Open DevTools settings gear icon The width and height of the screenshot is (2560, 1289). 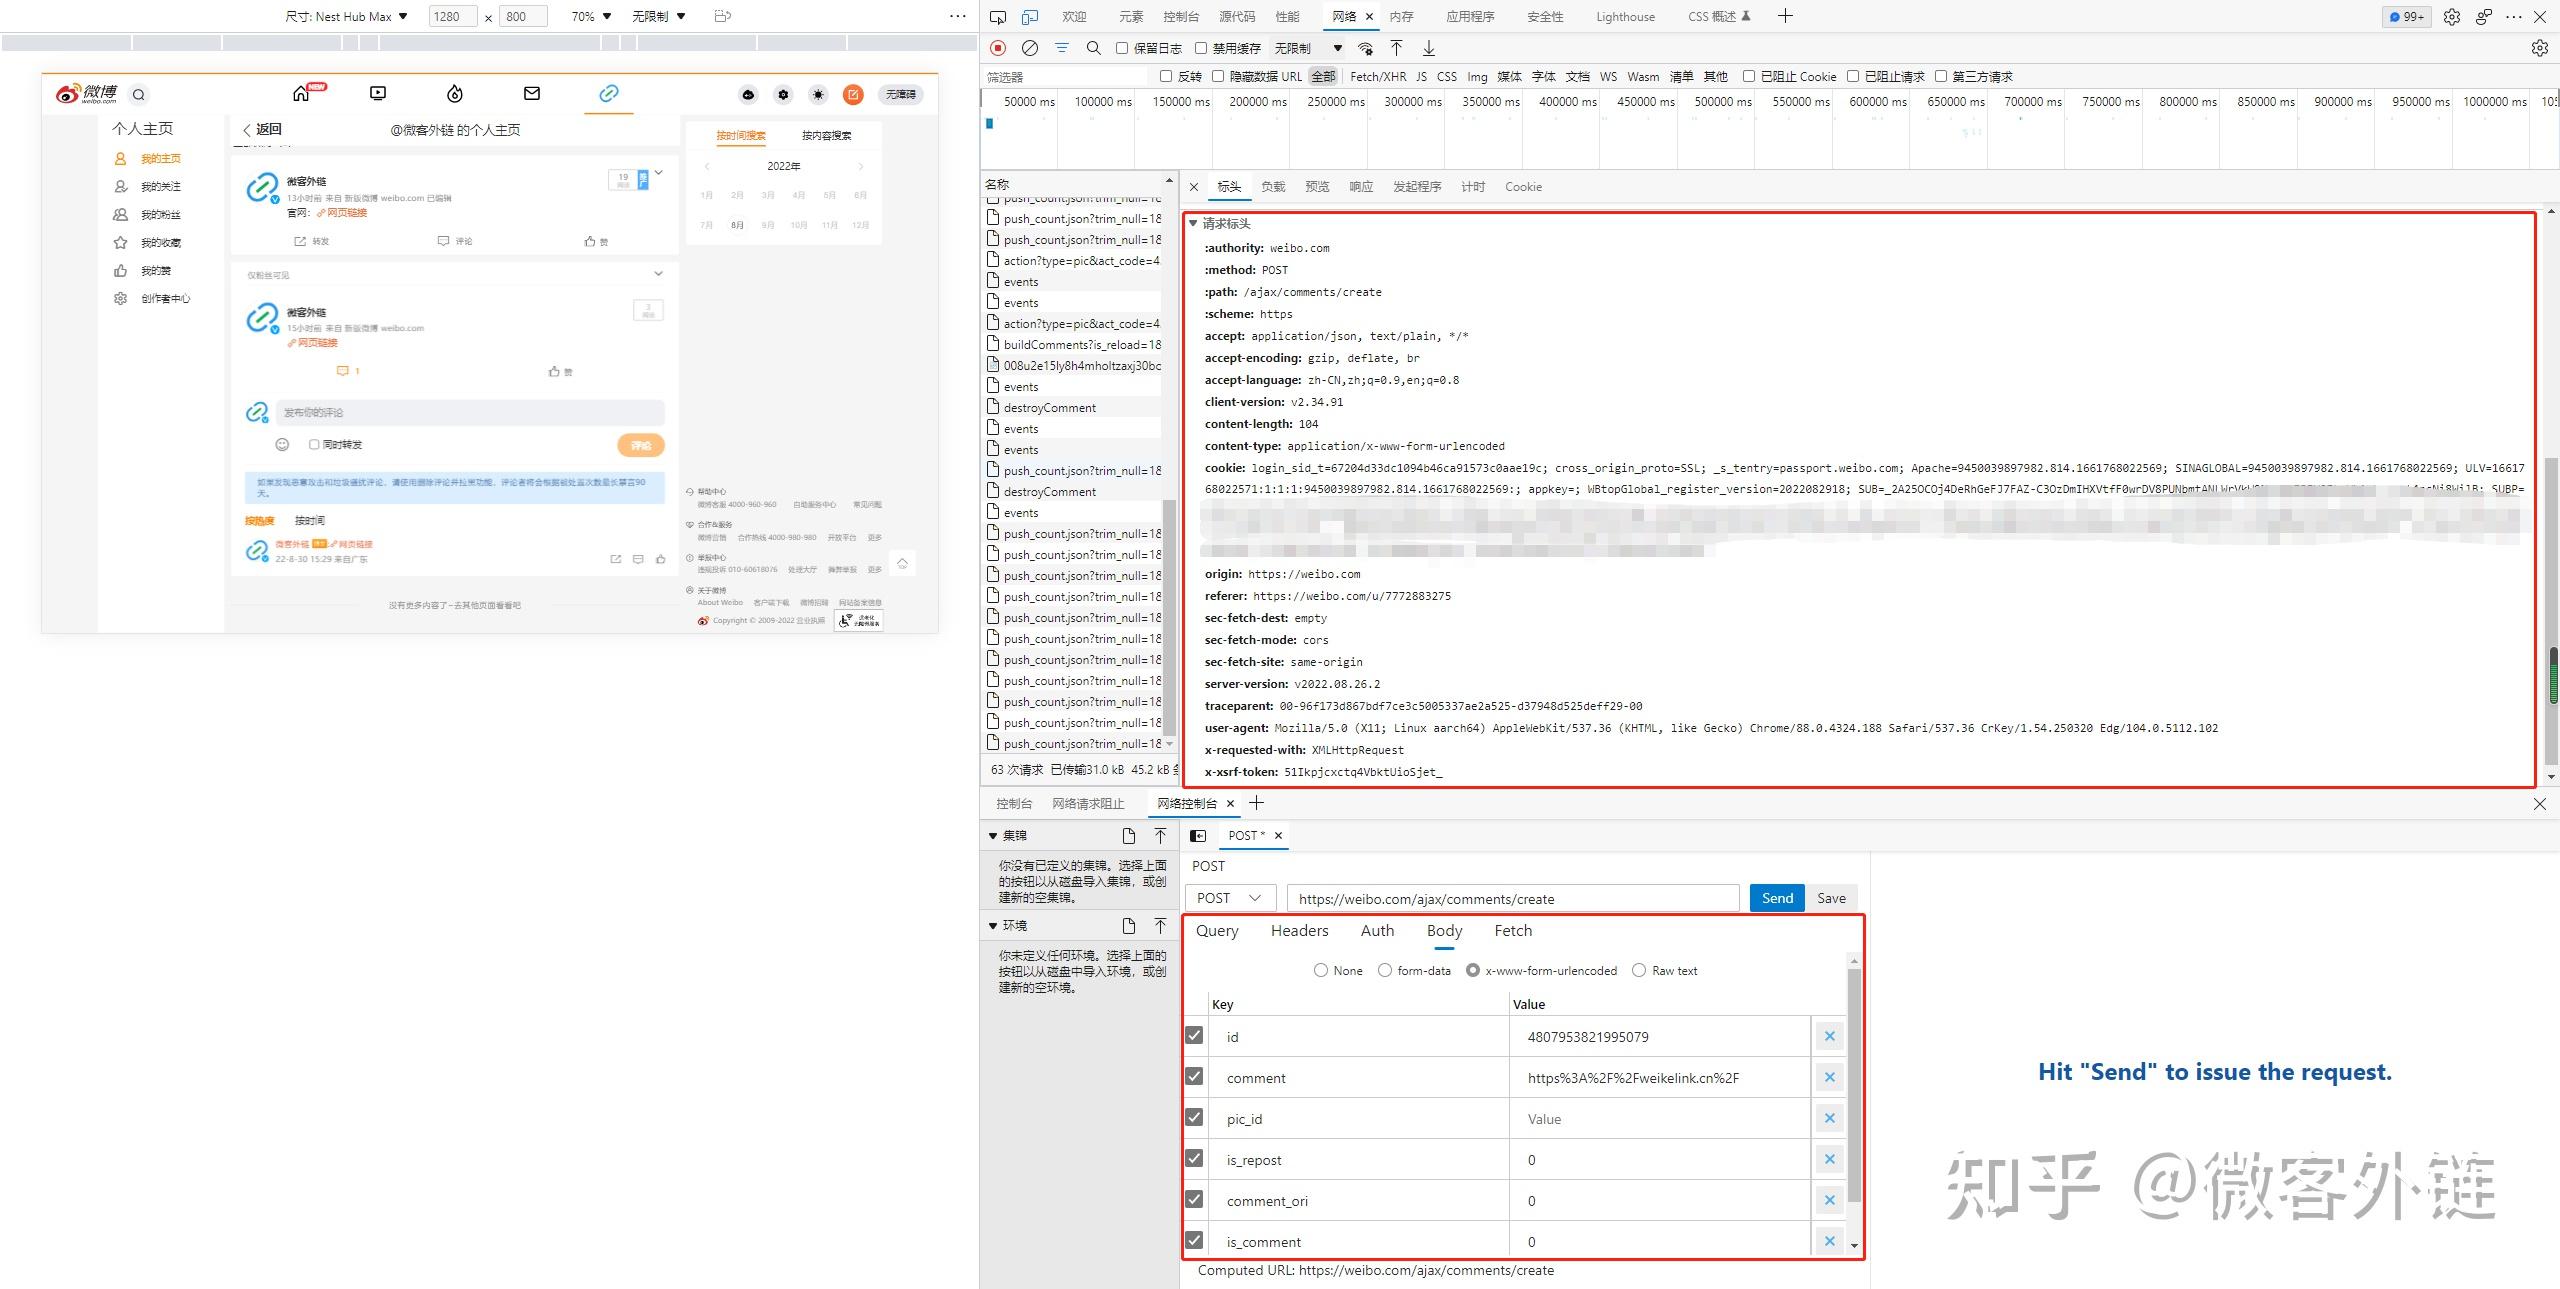(x=2452, y=16)
